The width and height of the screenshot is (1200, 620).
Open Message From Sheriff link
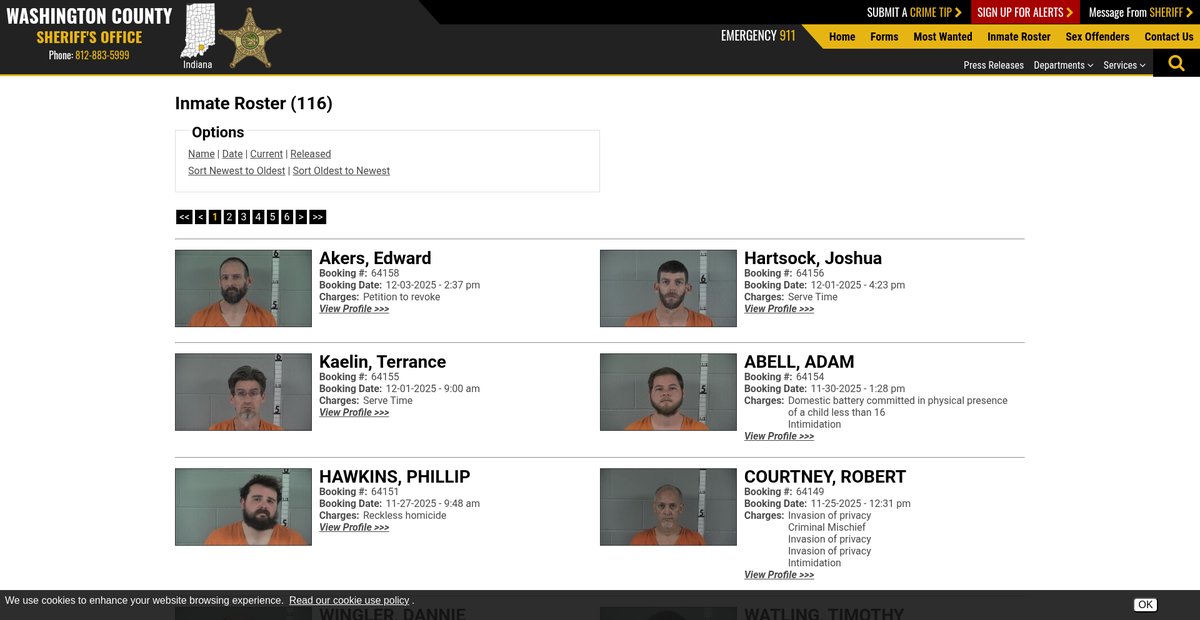[1141, 12]
